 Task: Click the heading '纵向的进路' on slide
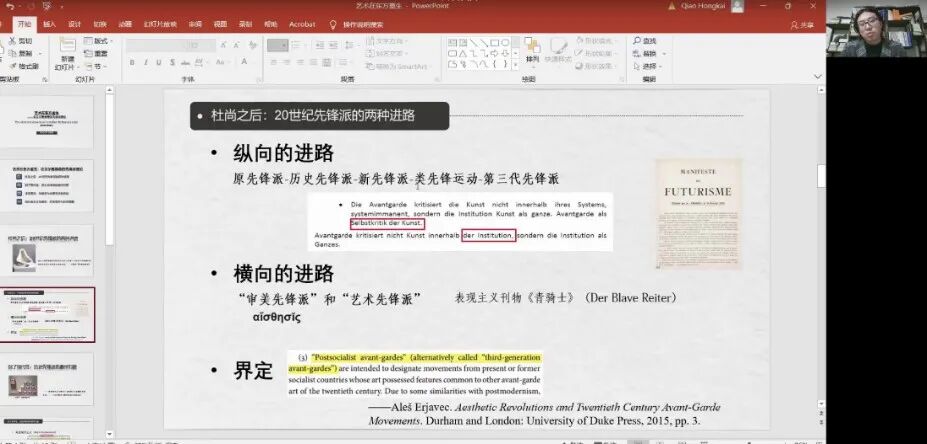[284, 154]
